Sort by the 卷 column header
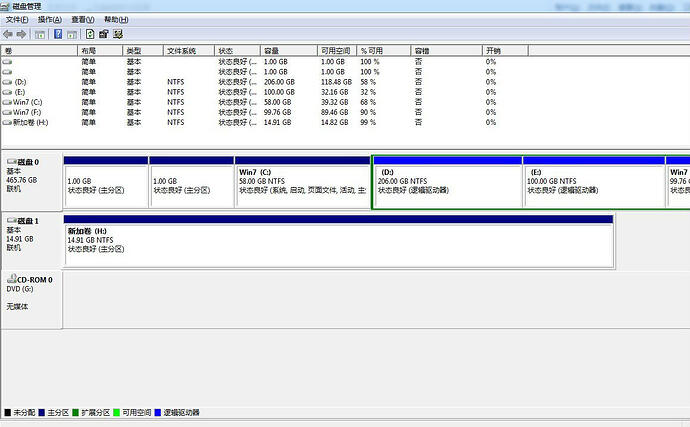This screenshot has width=690, height=427. 39,51
